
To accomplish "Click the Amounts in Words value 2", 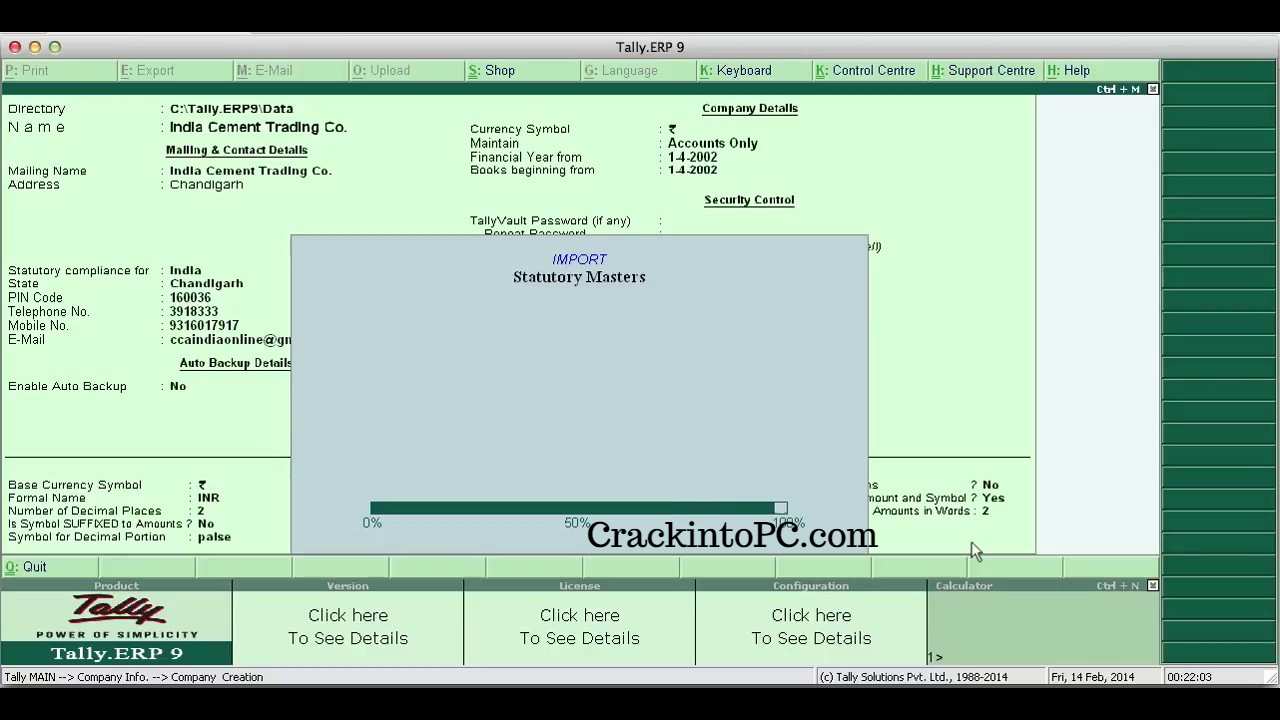I will pyautogui.click(x=984, y=511).
